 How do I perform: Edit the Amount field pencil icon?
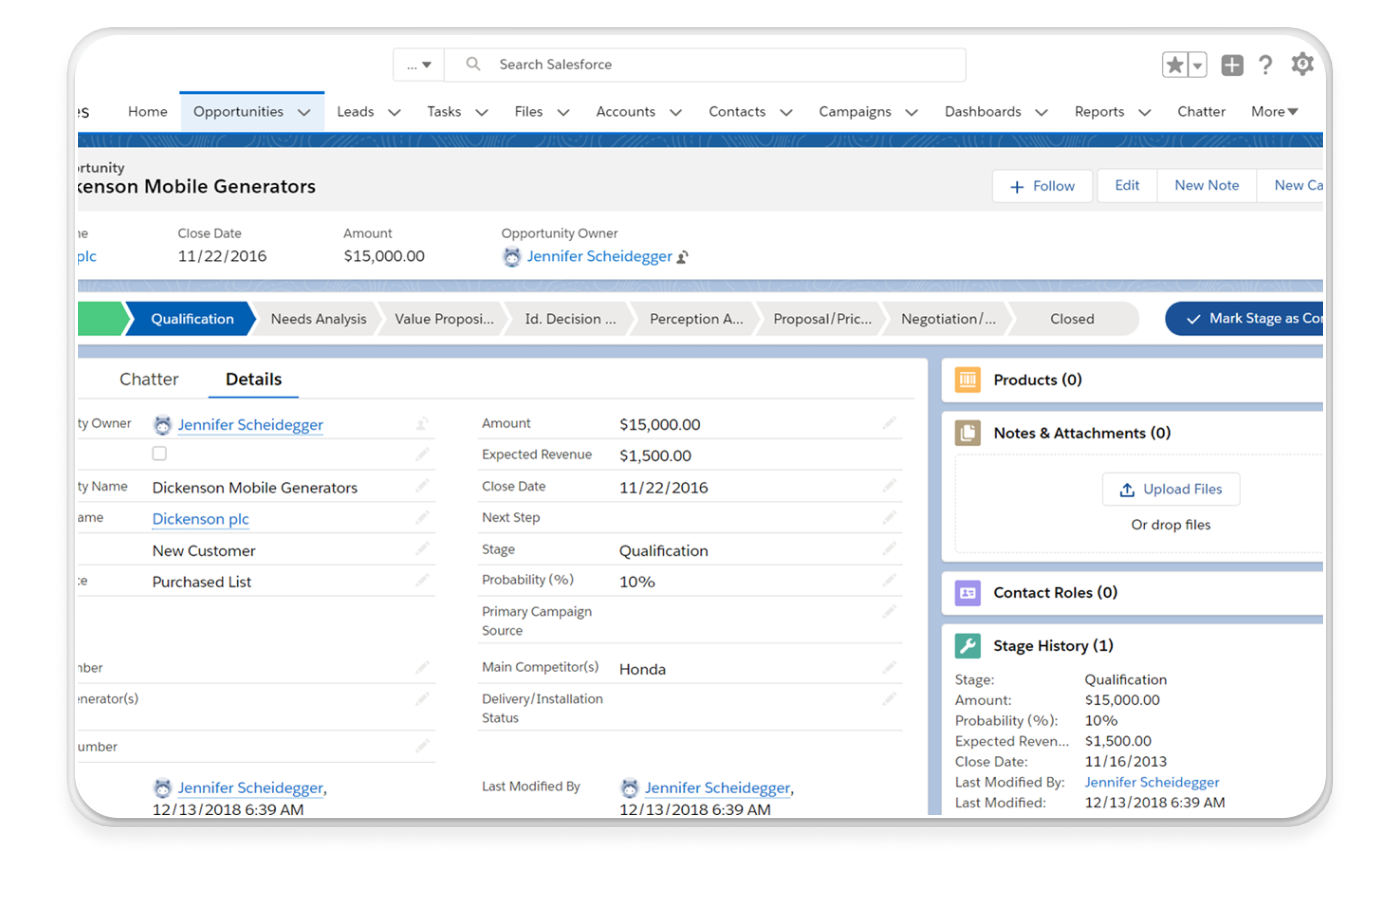889,424
